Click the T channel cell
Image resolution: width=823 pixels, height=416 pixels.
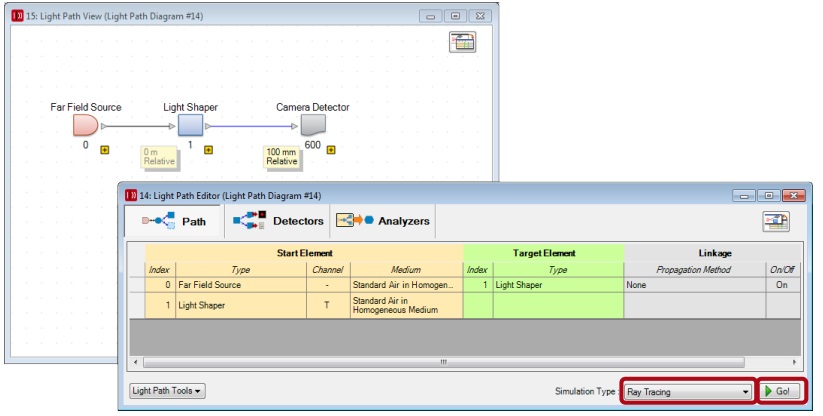(328, 305)
